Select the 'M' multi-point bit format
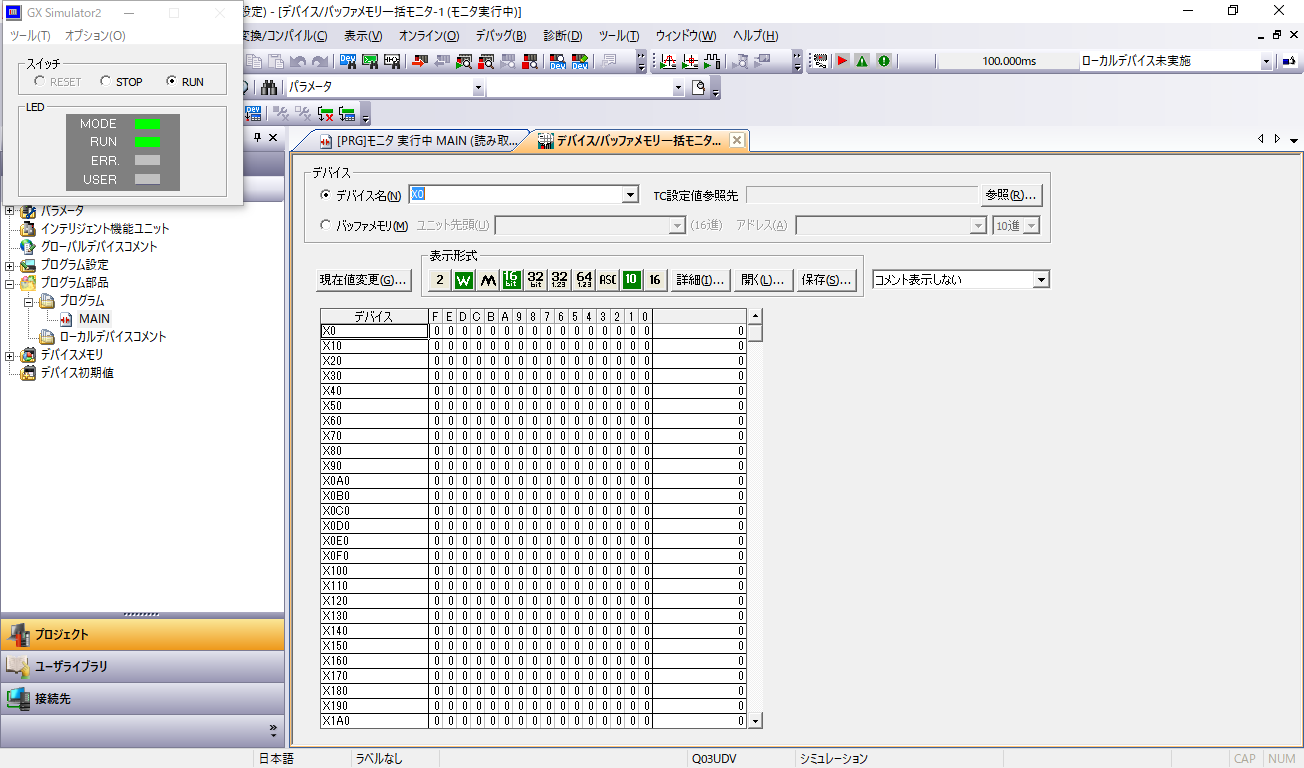This screenshot has height=768, width=1304. [x=488, y=280]
